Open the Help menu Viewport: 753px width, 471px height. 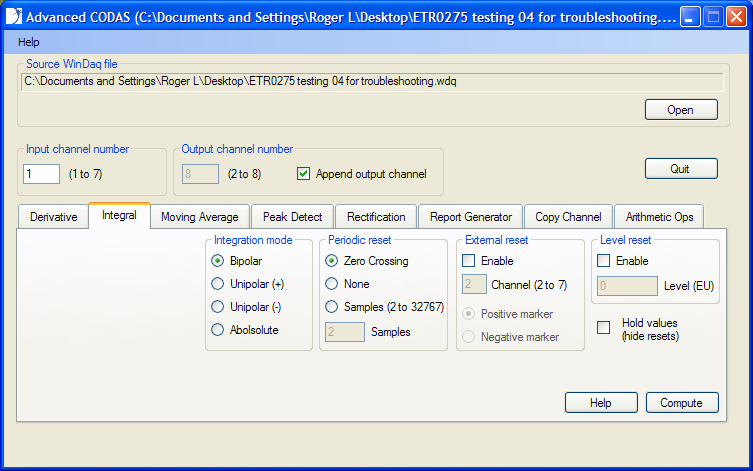(28, 42)
